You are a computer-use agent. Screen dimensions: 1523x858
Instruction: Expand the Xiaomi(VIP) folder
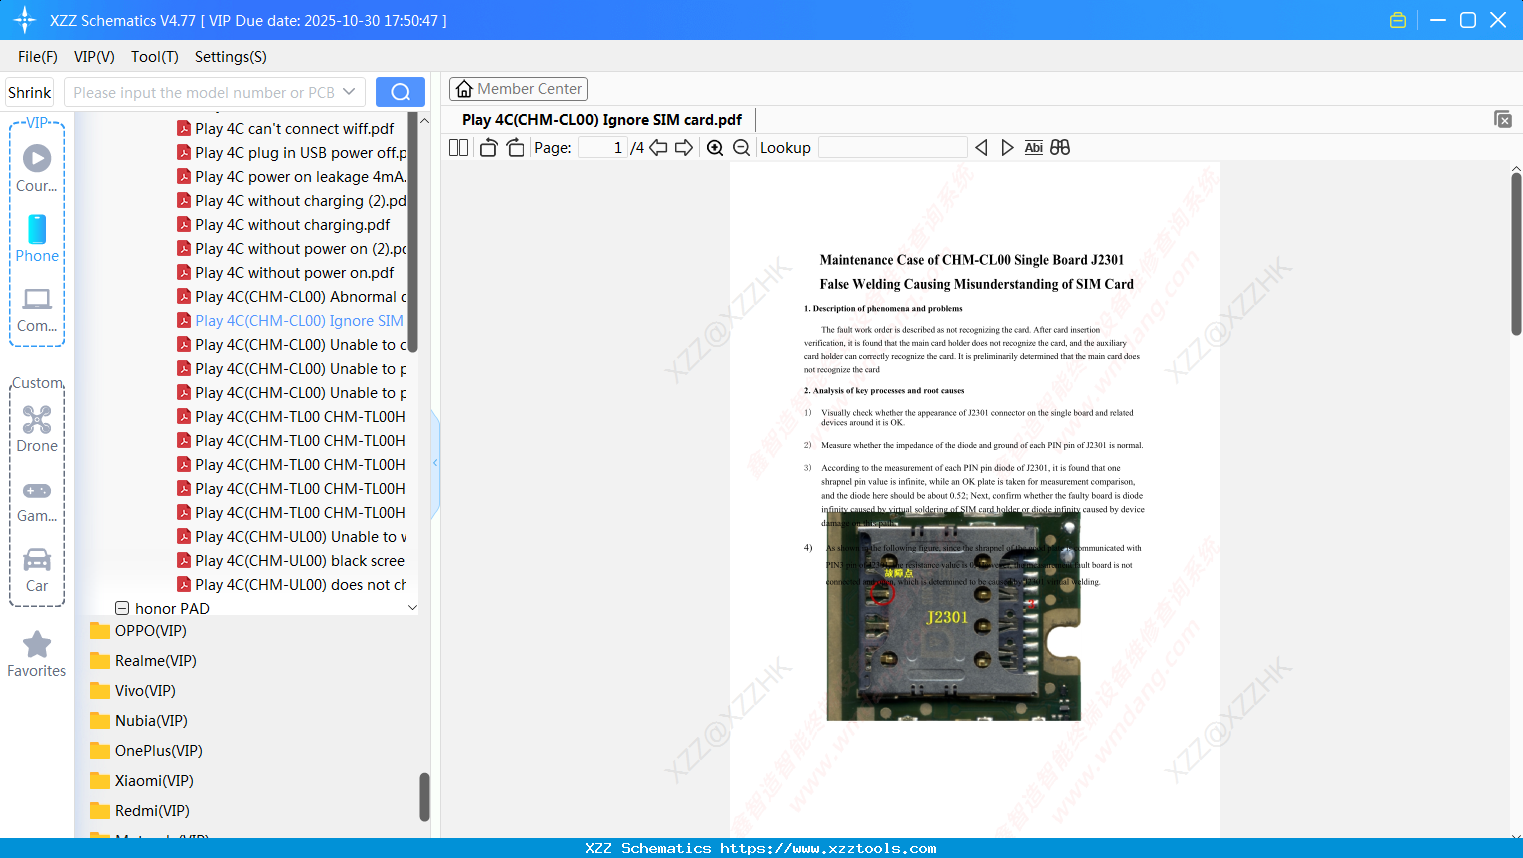tap(141, 781)
